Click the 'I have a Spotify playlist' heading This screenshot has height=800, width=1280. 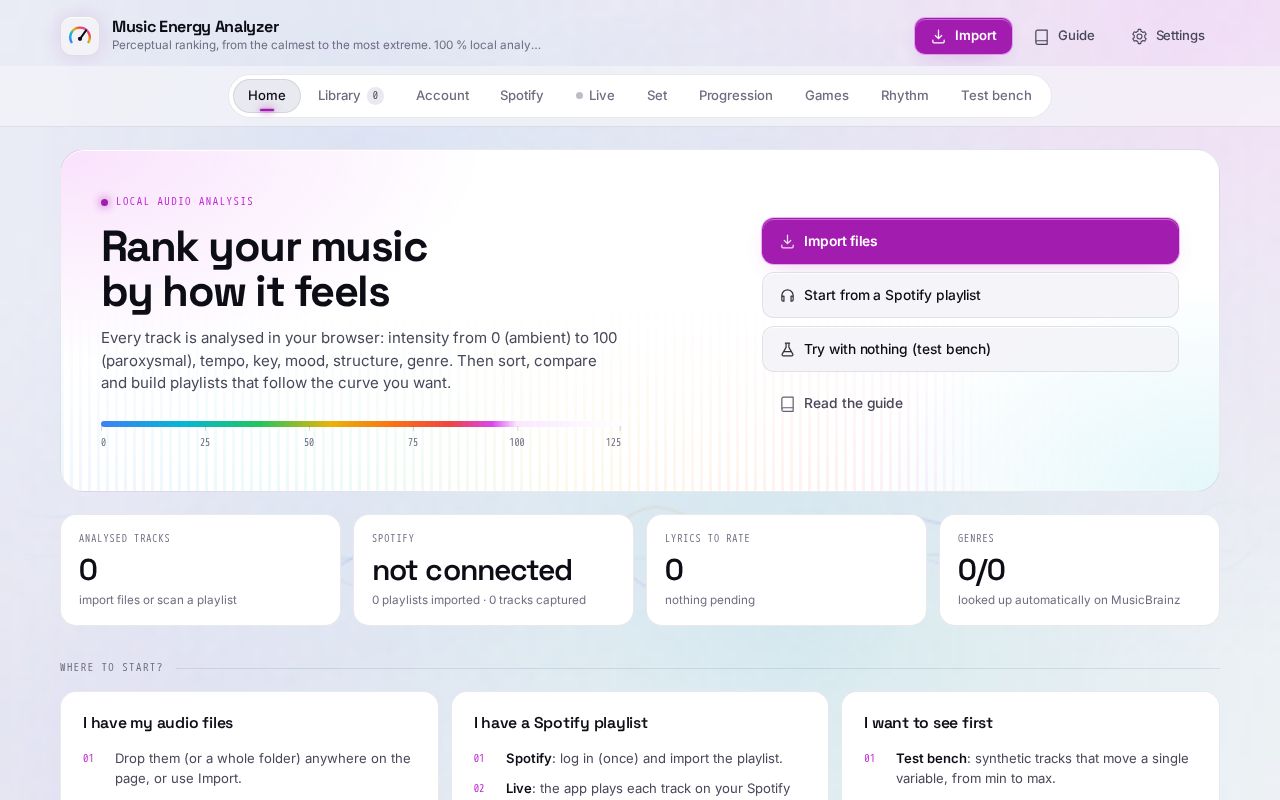click(x=561, y=723)
